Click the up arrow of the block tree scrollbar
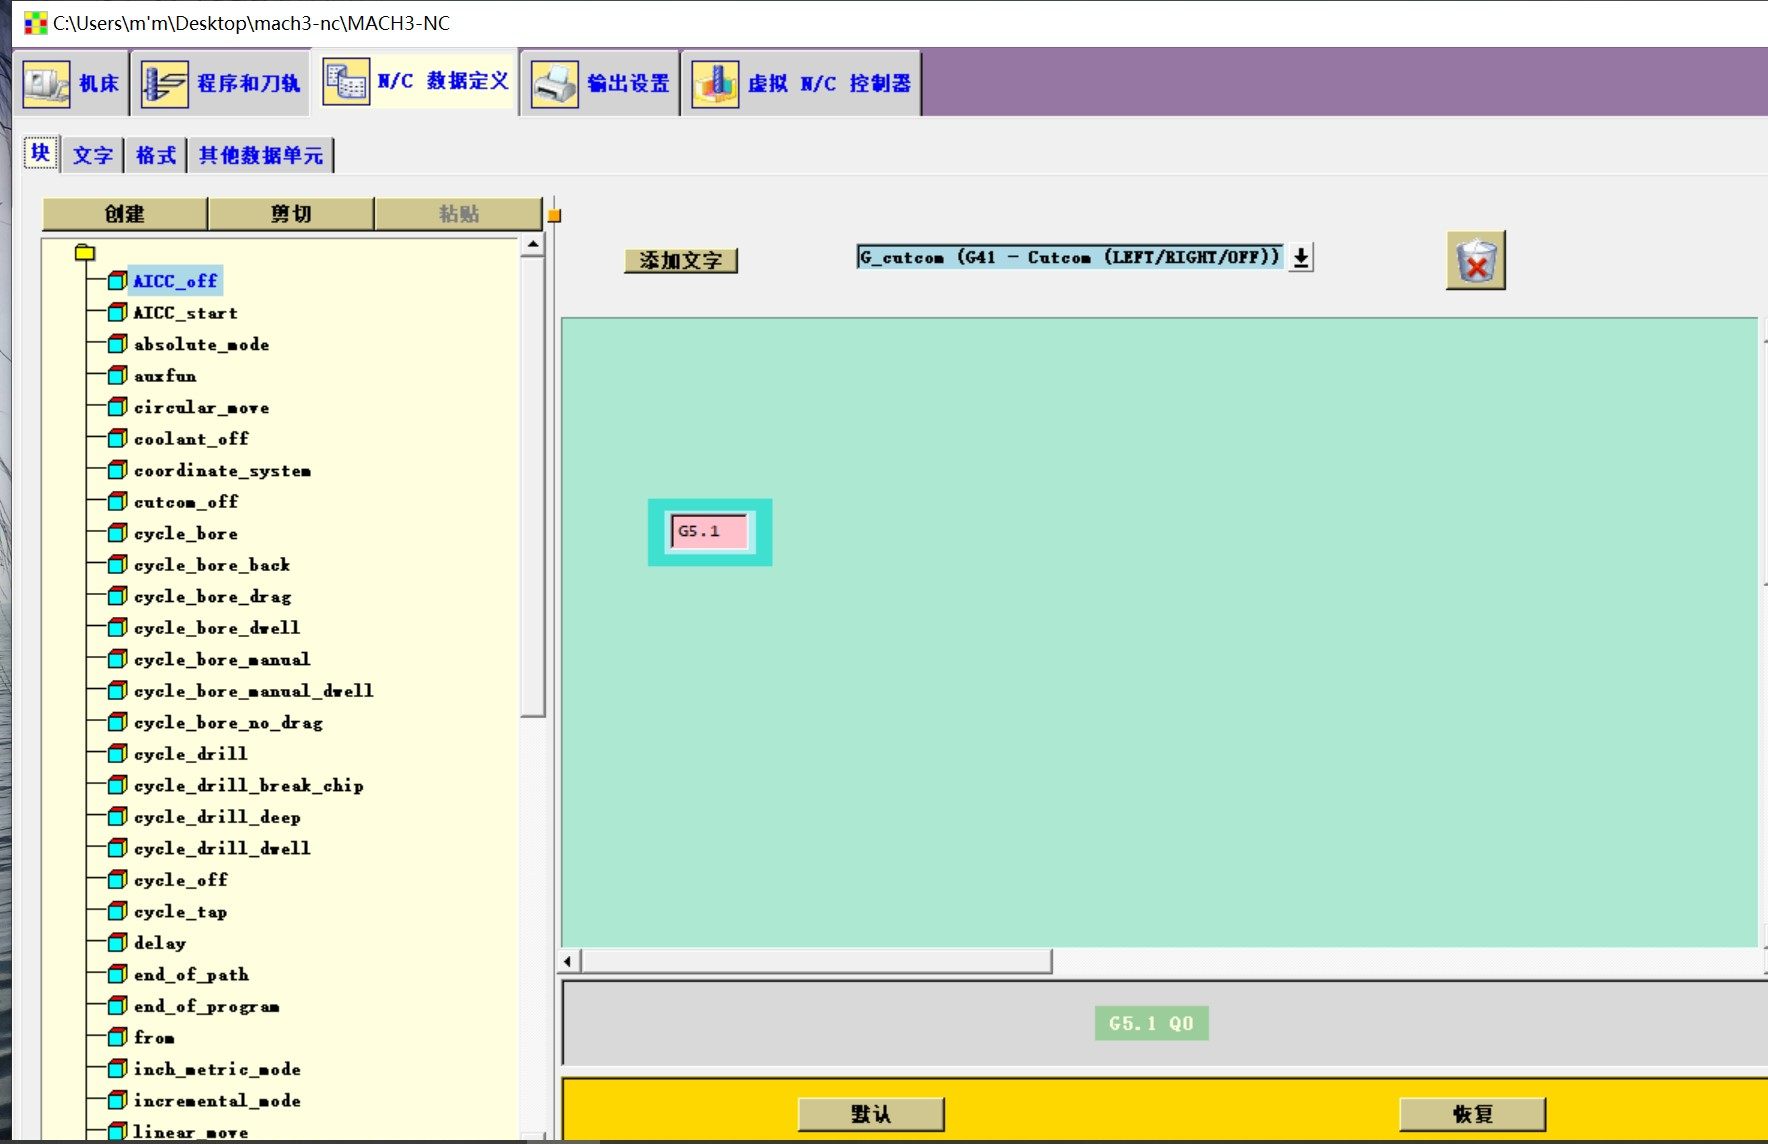This screenshot has width=1768, height=1144. click(x=533, y=244)
